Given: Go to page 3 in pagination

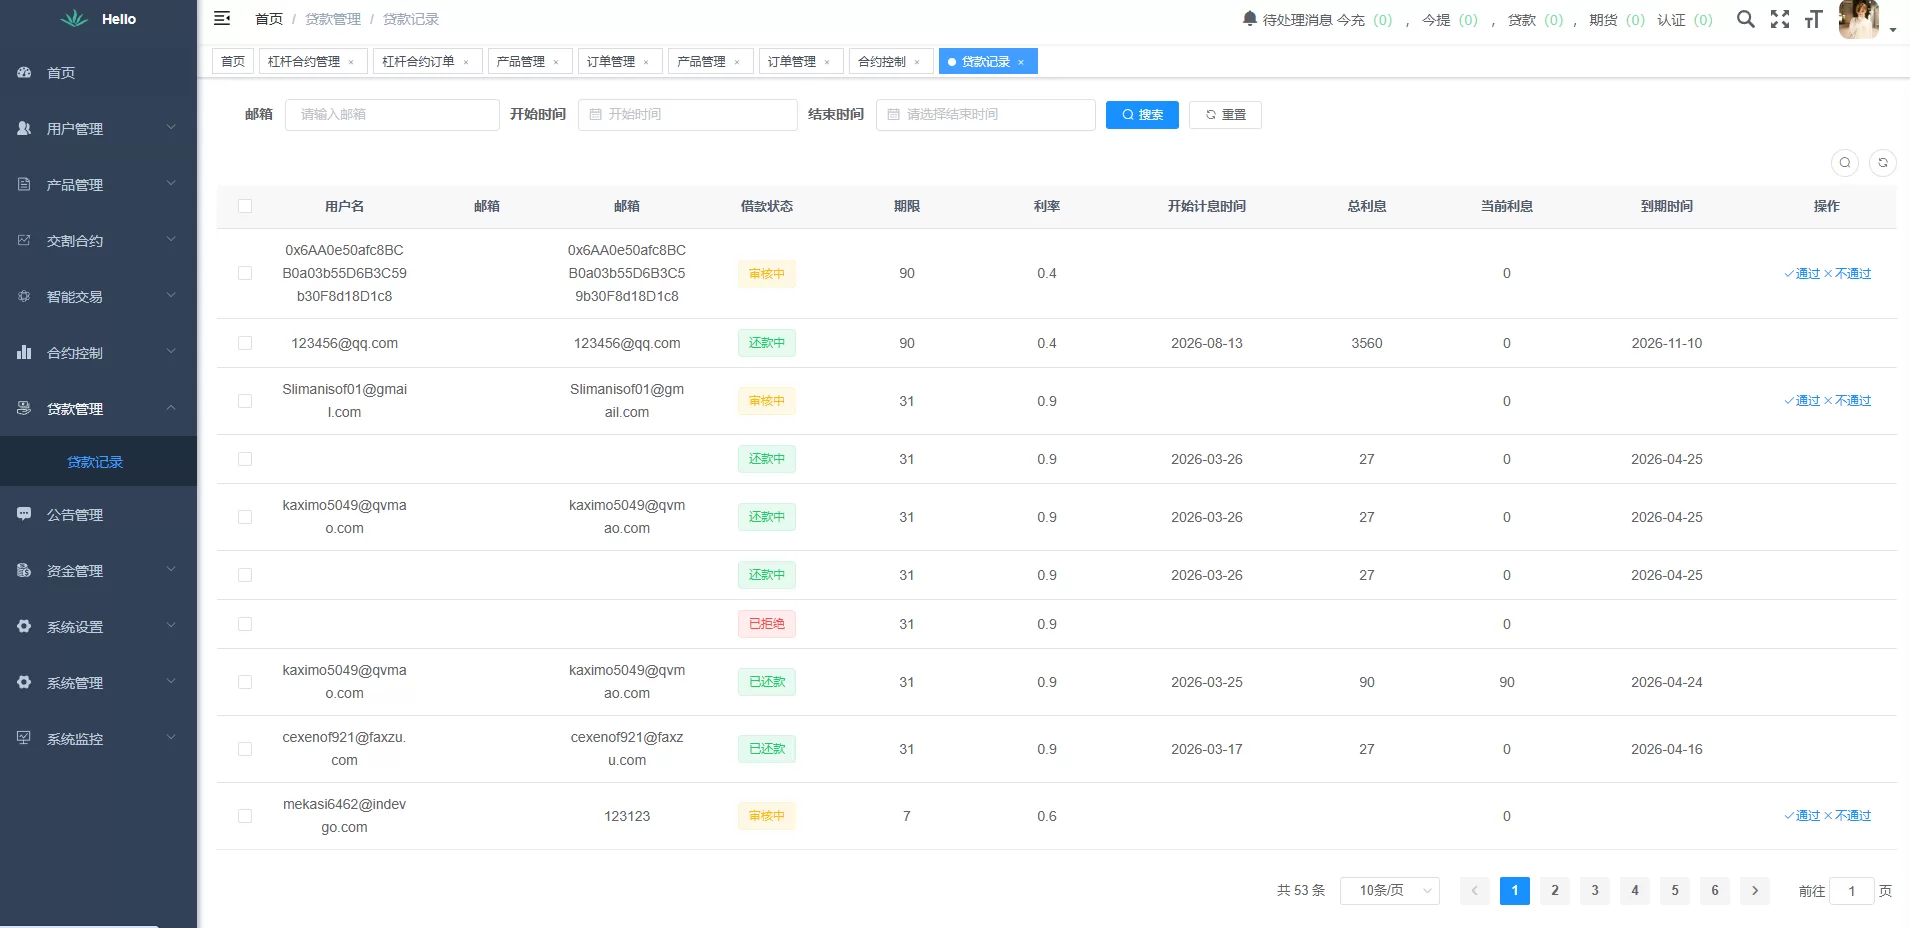Looking at the screenshot, I should tap(1595, 890).
